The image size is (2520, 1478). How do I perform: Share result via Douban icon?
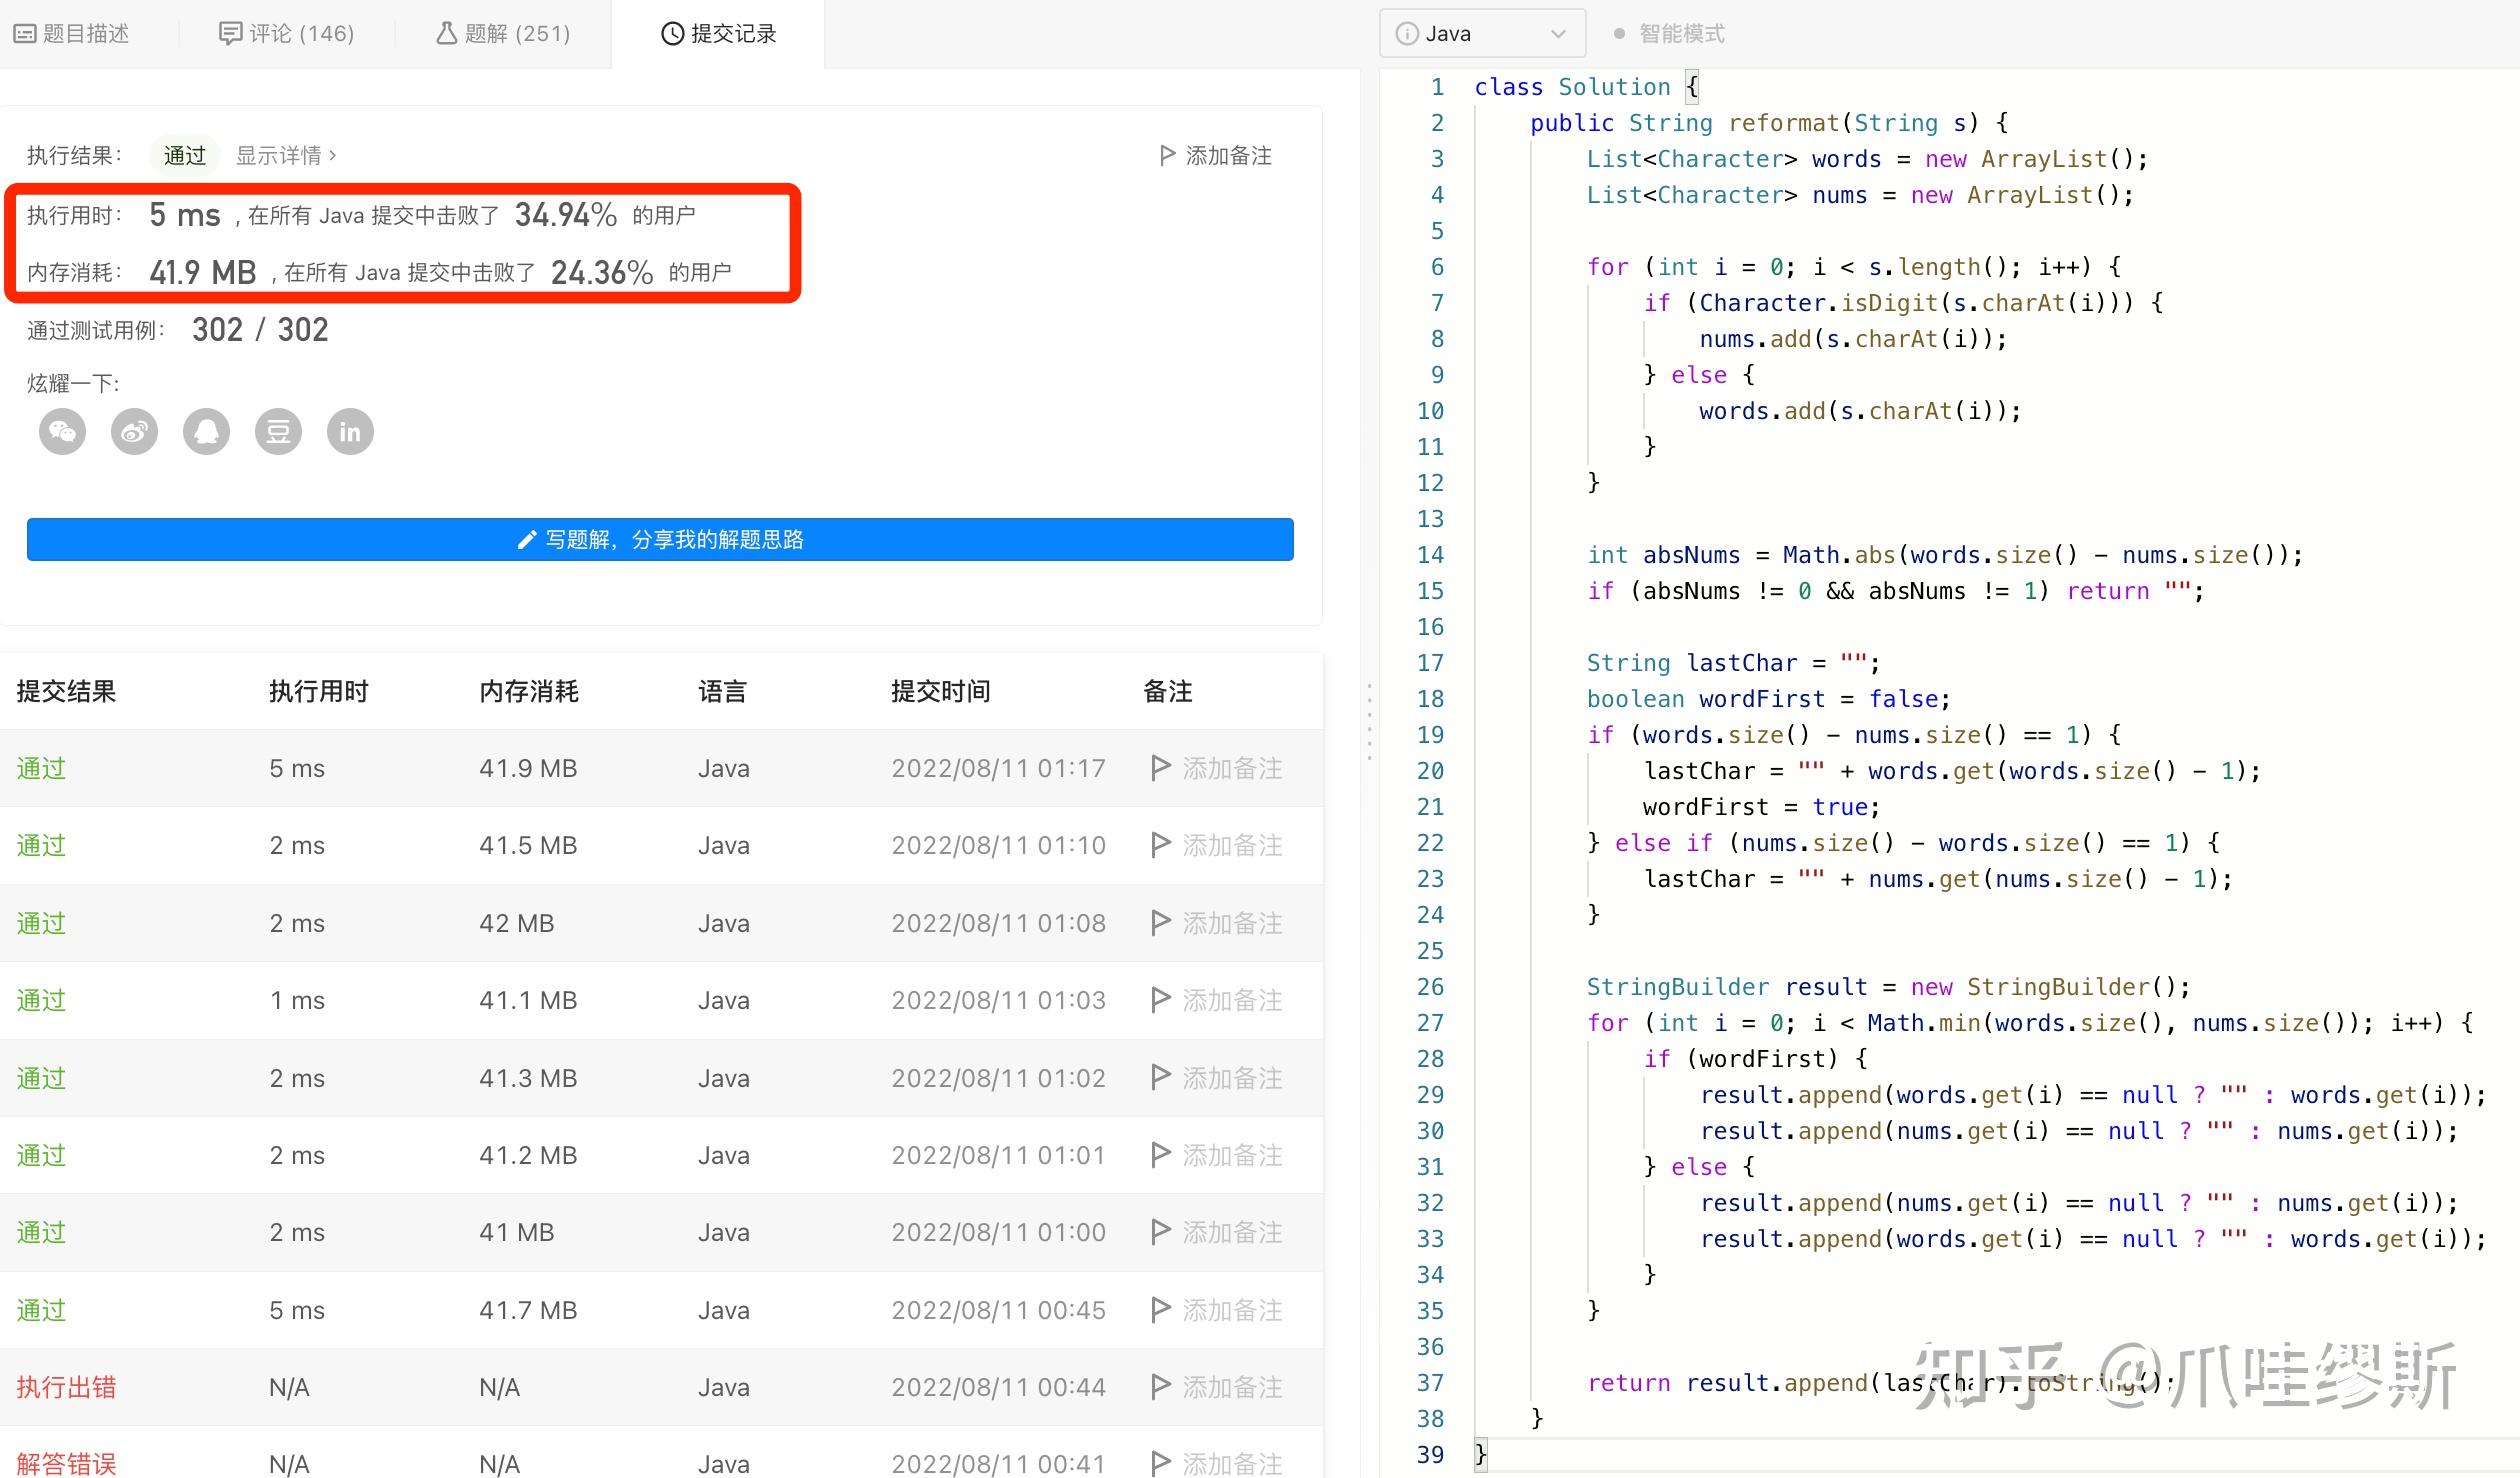278,431
